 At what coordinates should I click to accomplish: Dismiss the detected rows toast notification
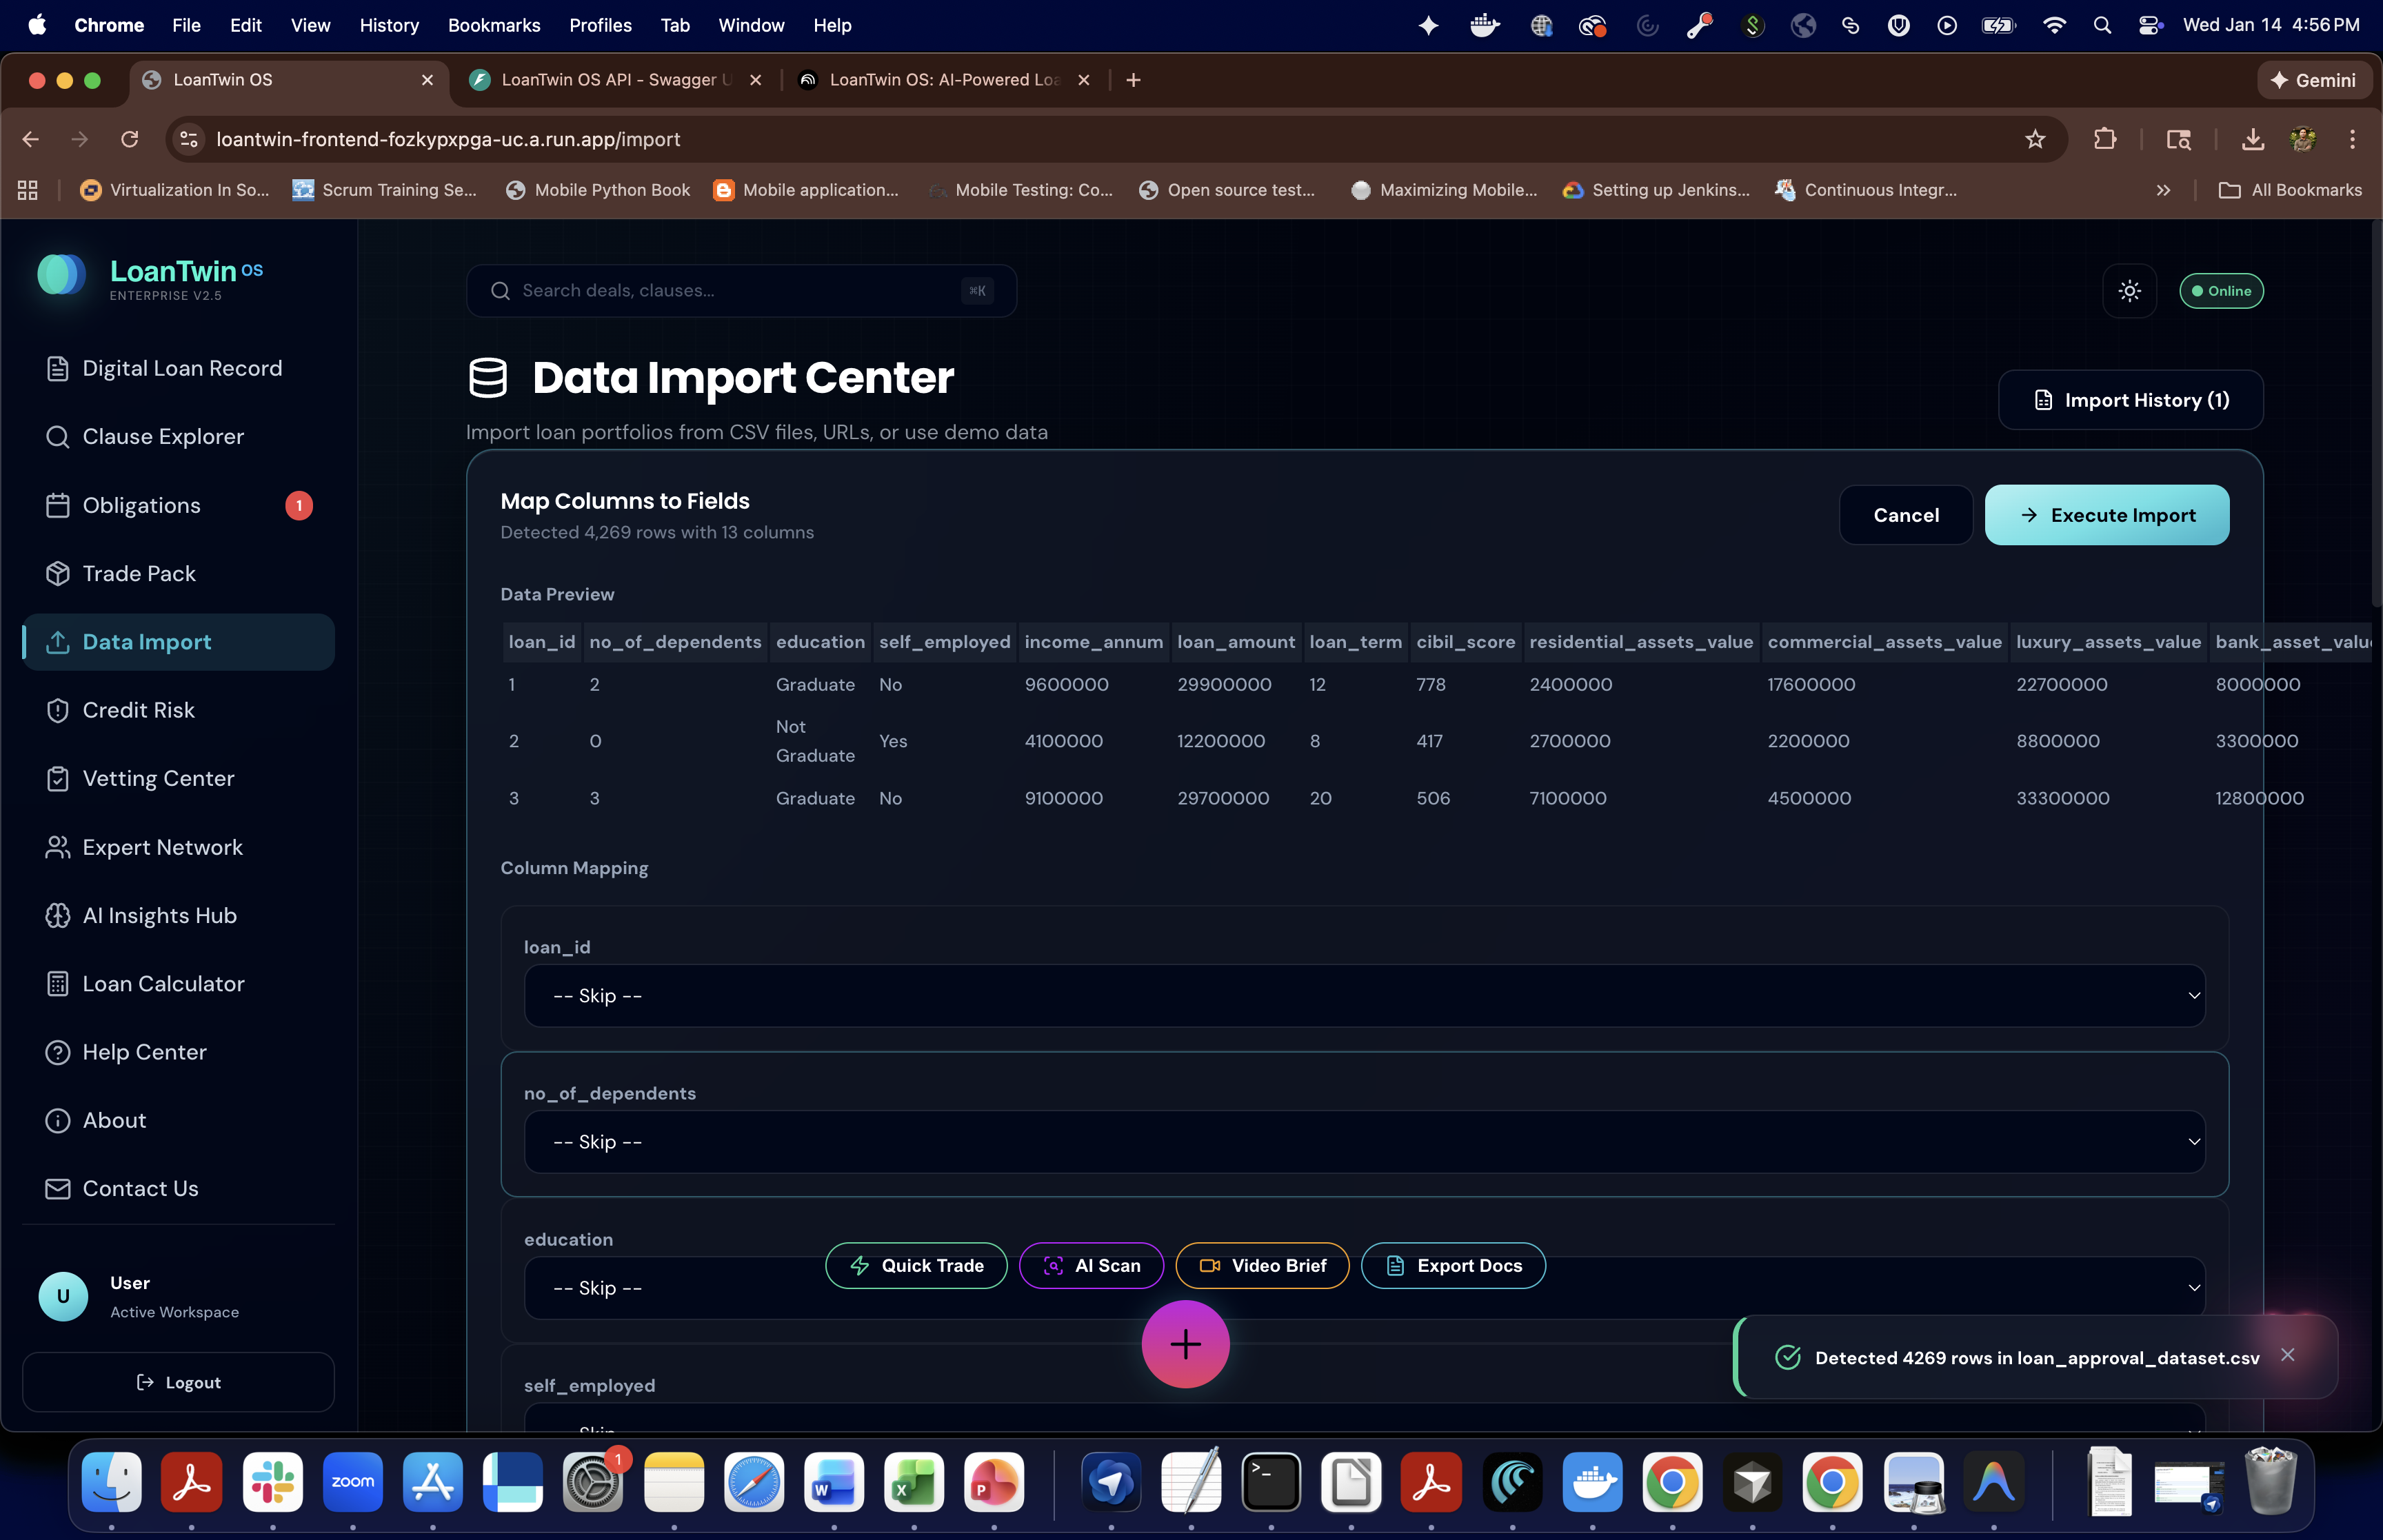click(2287, 1355)
